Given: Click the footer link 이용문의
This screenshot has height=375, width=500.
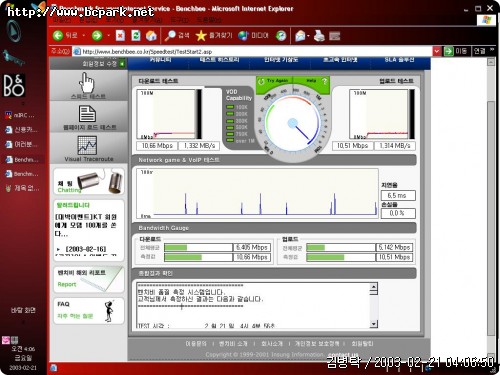Looking at the screenshot, I should (196, 343).
